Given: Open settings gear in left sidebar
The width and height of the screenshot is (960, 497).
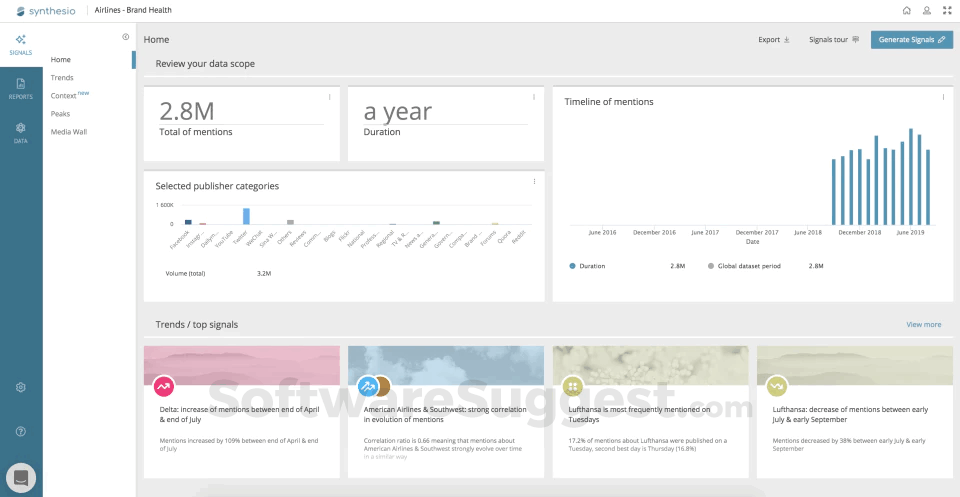Looking at the screenshot, I should tap(21, 387).
